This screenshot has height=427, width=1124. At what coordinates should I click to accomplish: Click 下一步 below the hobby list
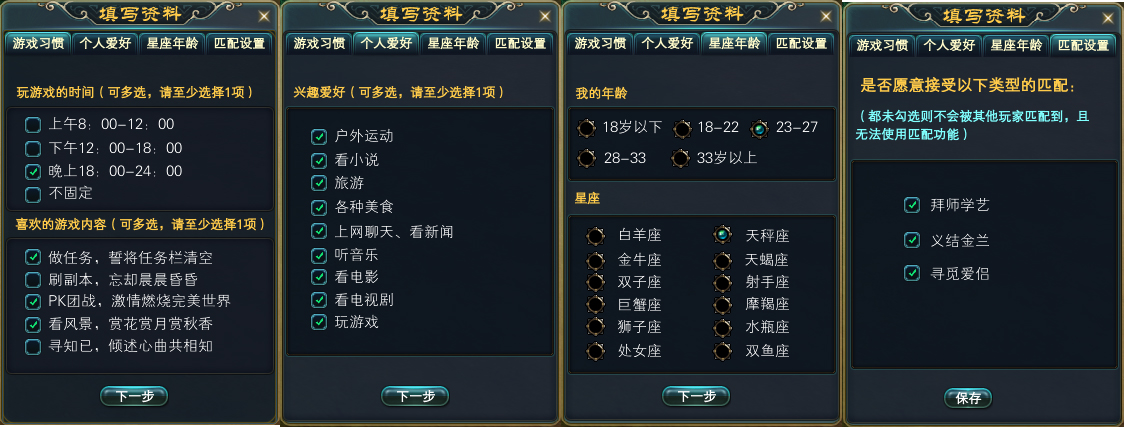[x=414, y=396]
